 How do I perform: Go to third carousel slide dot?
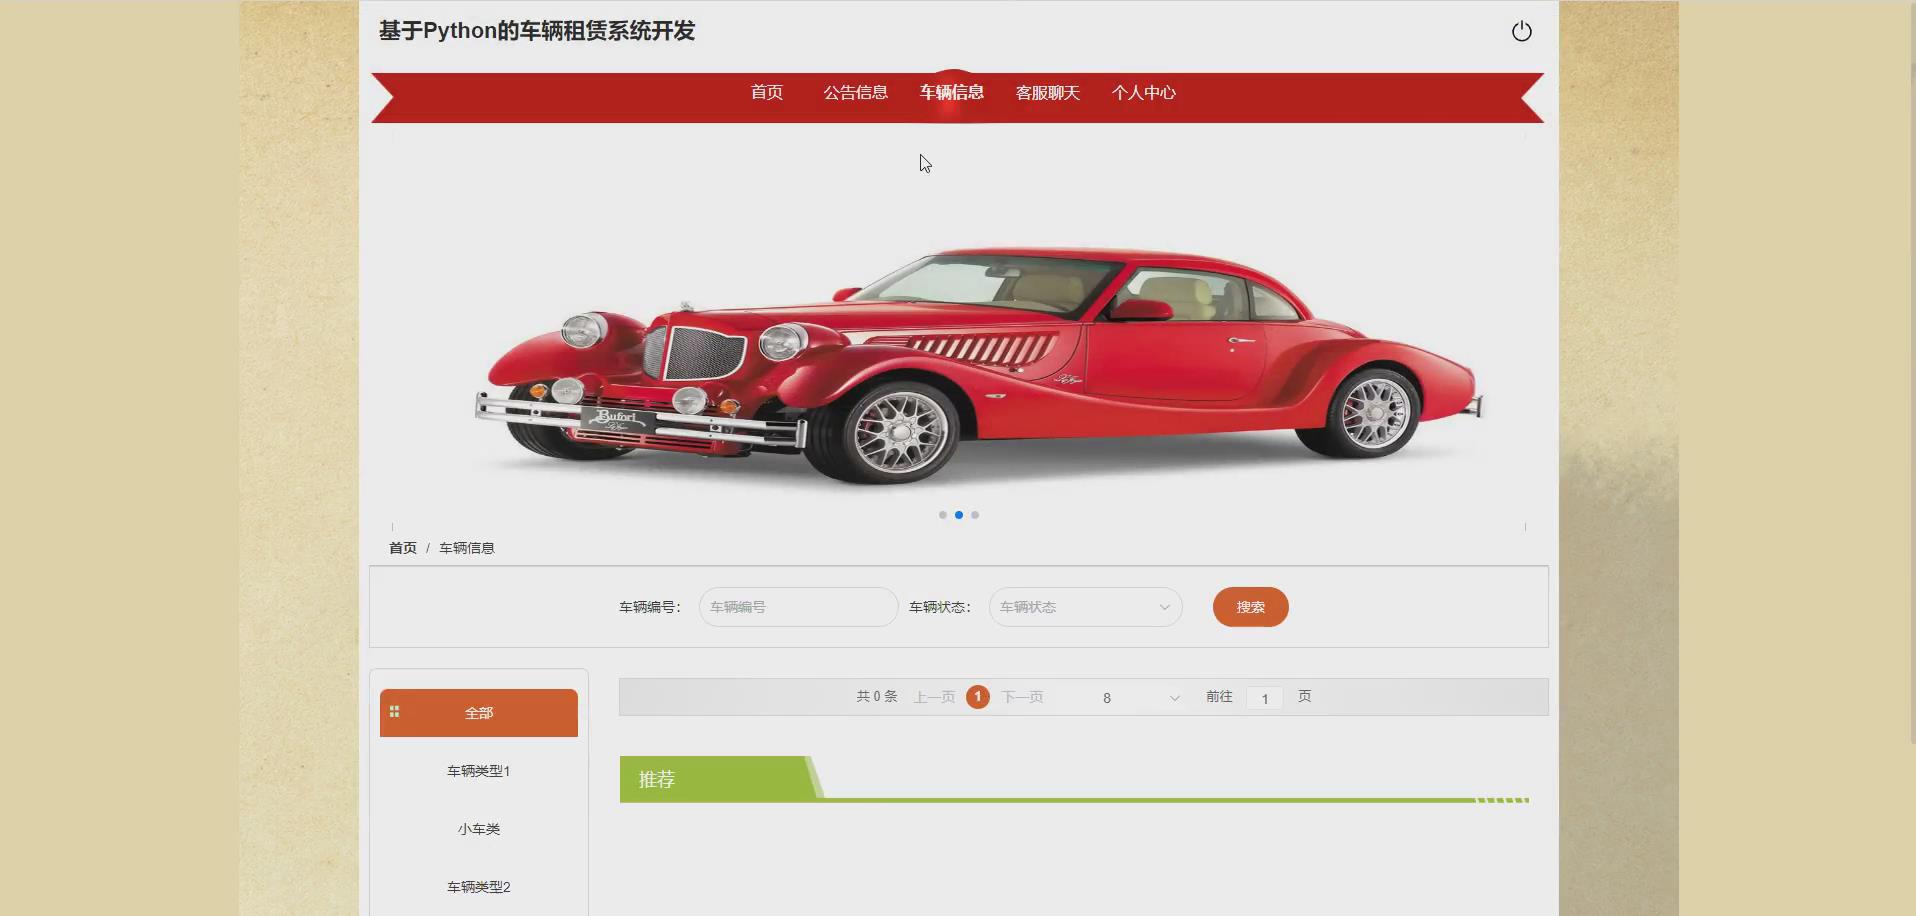click(x=974, y=515)
